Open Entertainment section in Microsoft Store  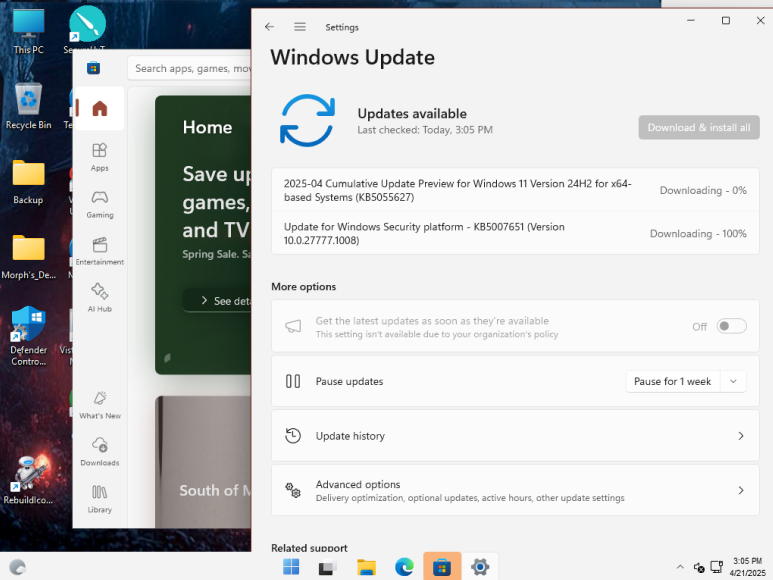click(100, 251)
